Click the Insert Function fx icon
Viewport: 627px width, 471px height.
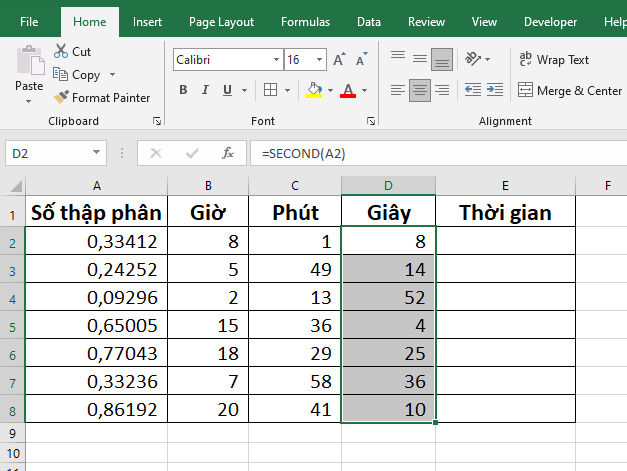click(228, 153)
